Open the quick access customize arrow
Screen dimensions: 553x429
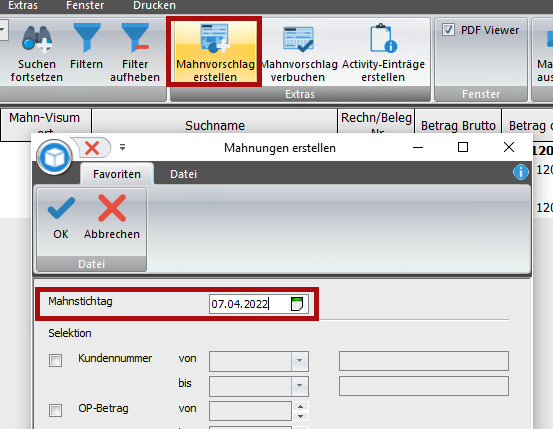coord(122,147)
